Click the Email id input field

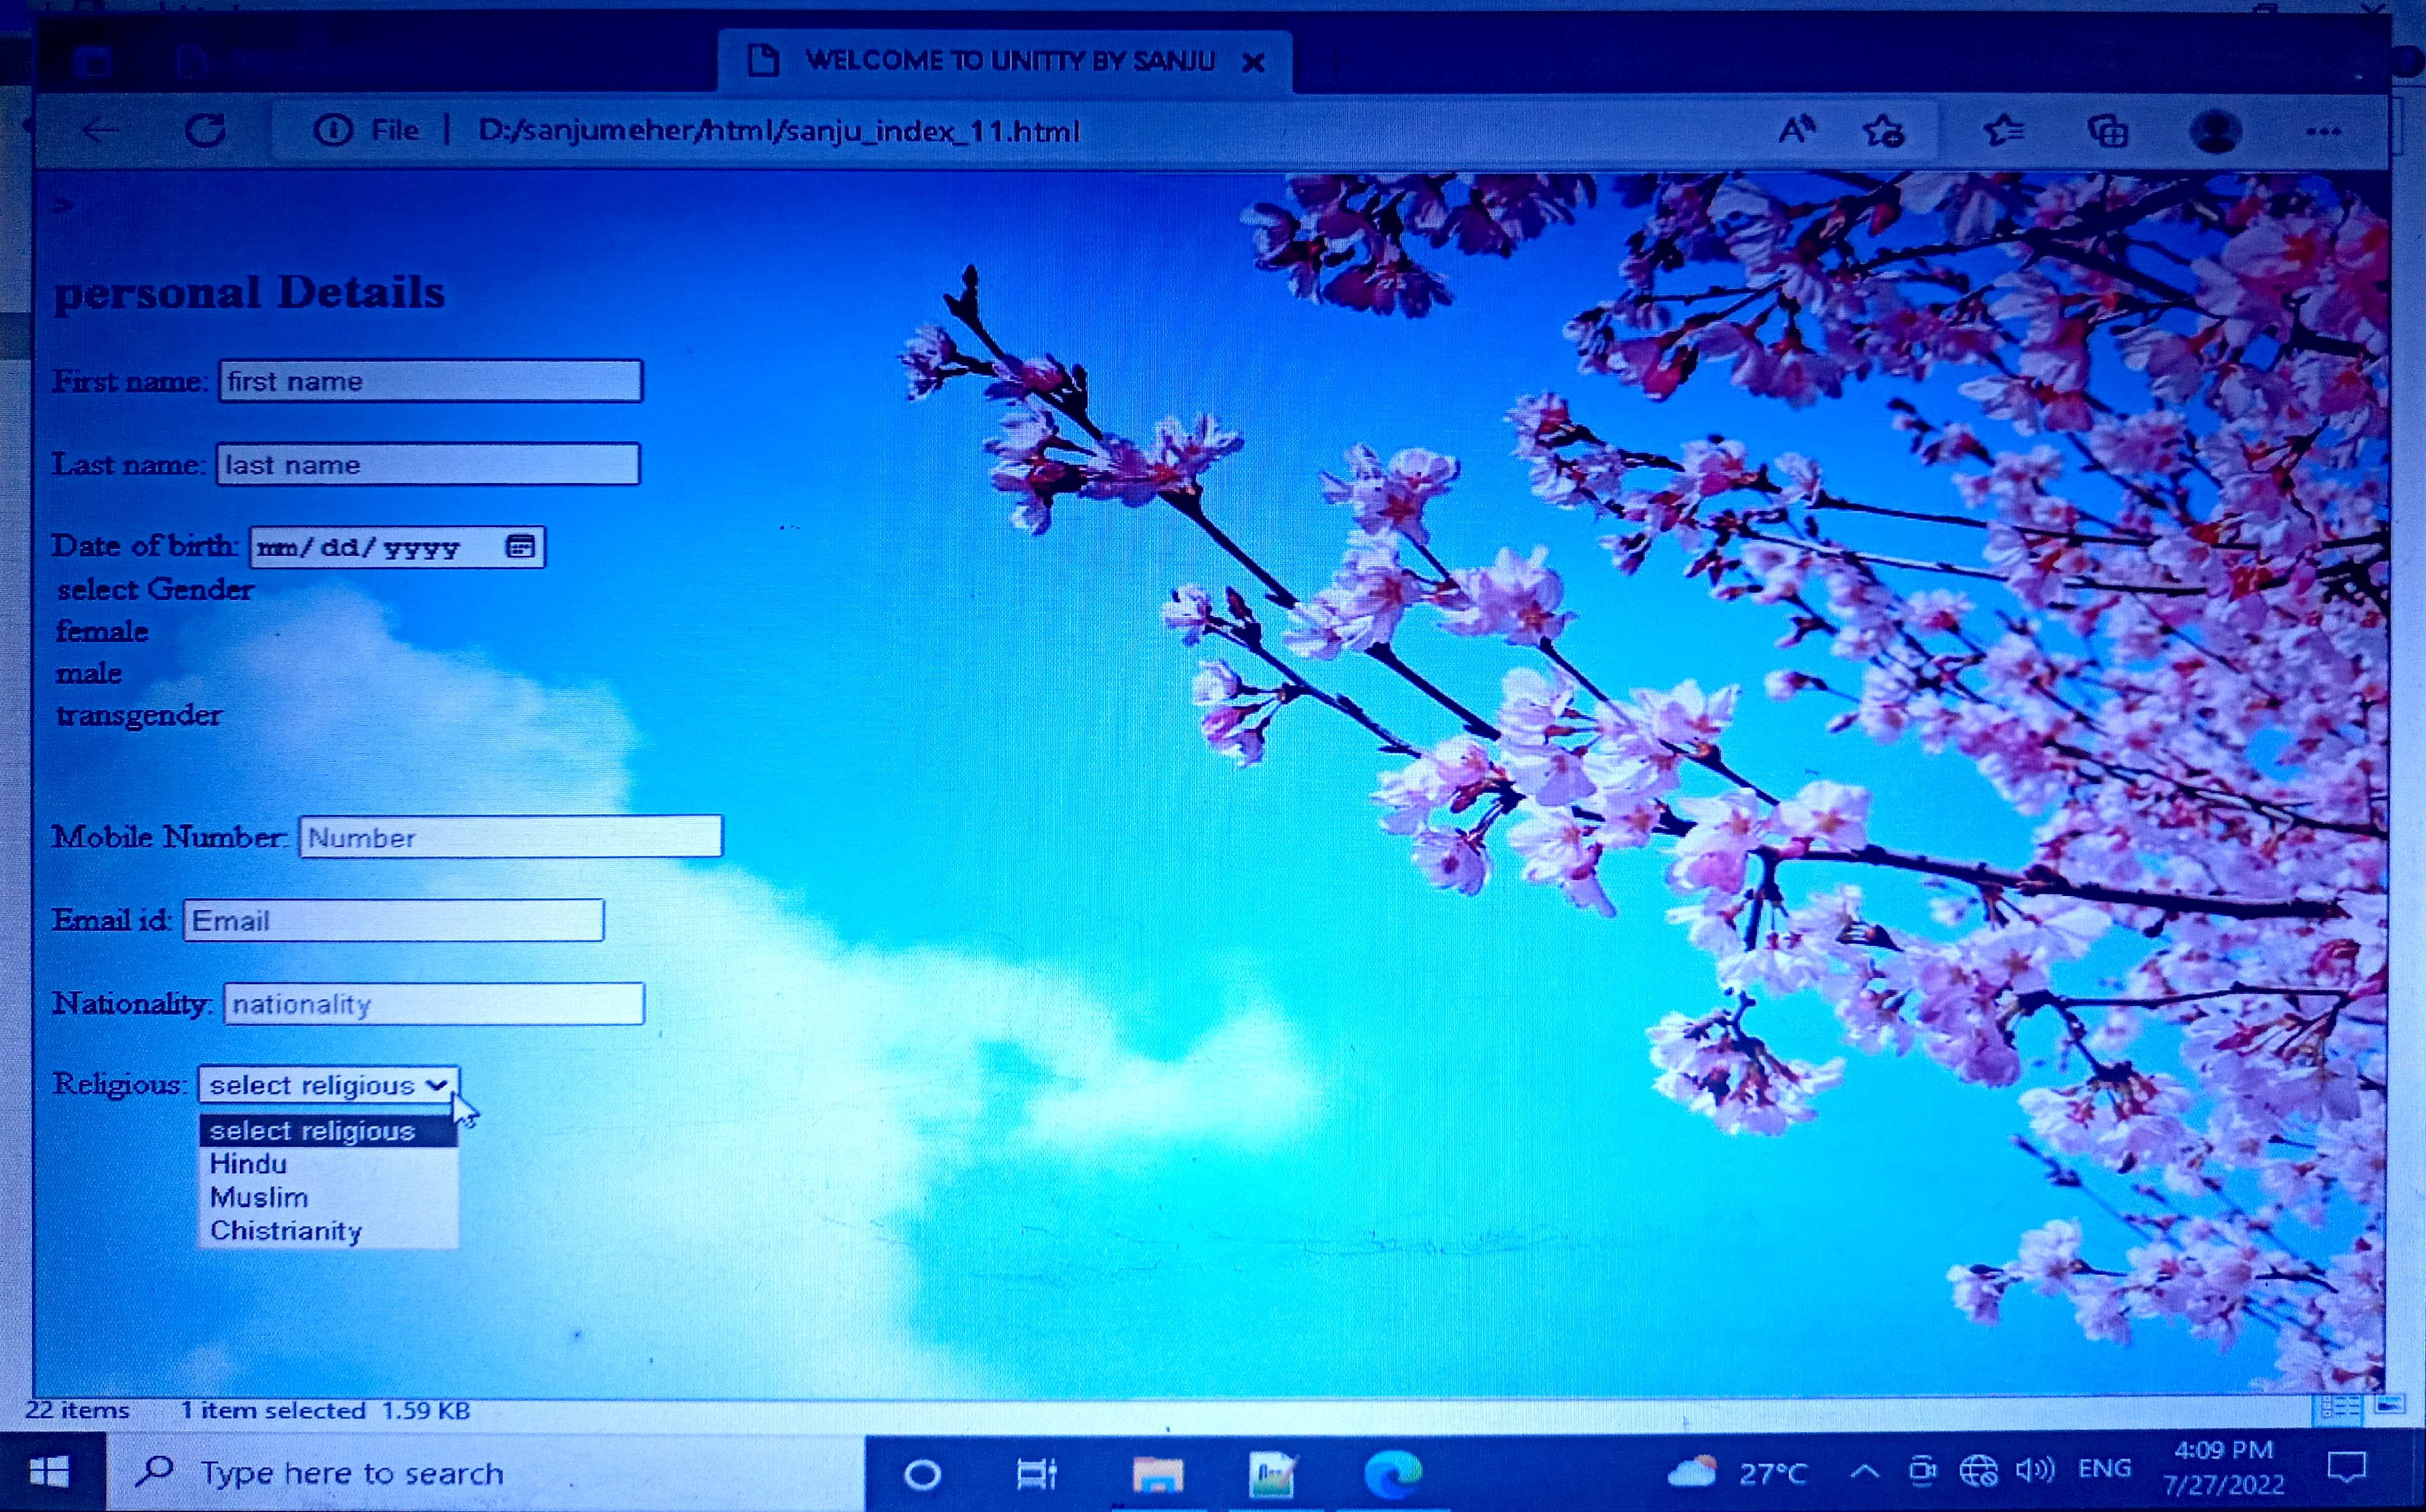click(393, 920)
